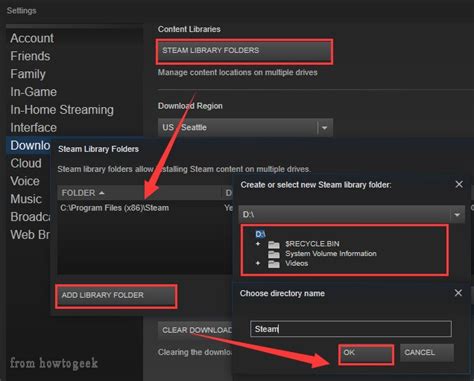Image resolution: width=474 pixels, height=381 pixels.
Task: Open the Web Browser settings category
Action: pyautogui.click(x=30, y=235)
